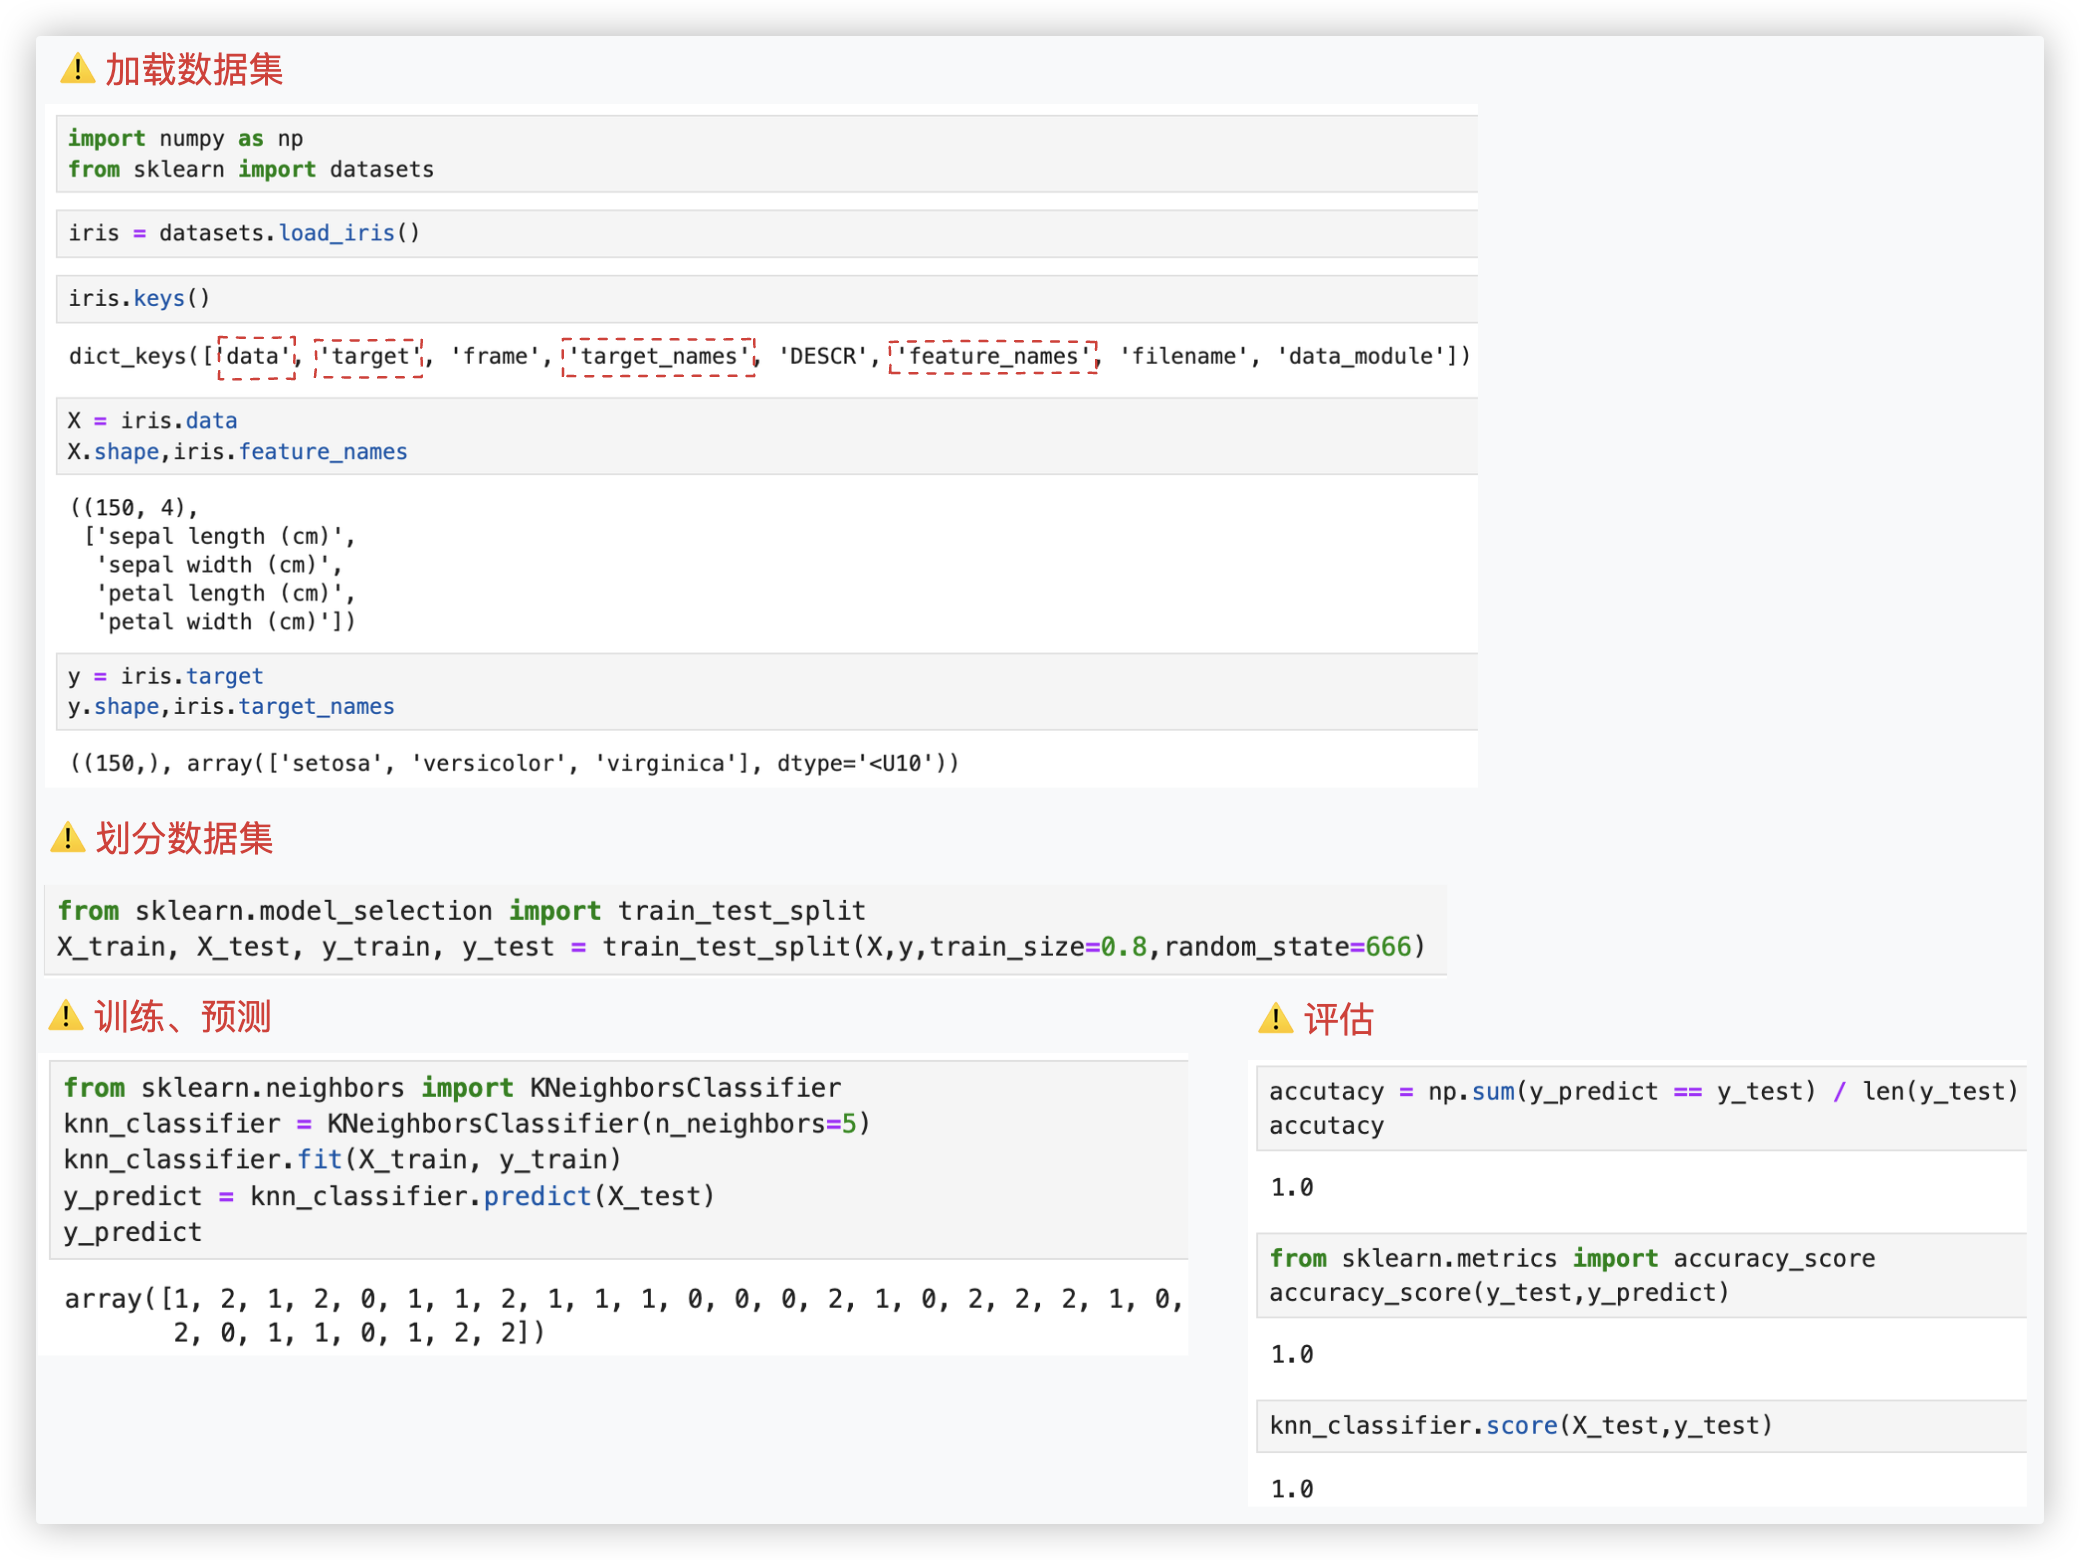This screenshot has width=2080, height=1560.
Task: Click the 加载数据集 heading text
Action: (194, 70)
